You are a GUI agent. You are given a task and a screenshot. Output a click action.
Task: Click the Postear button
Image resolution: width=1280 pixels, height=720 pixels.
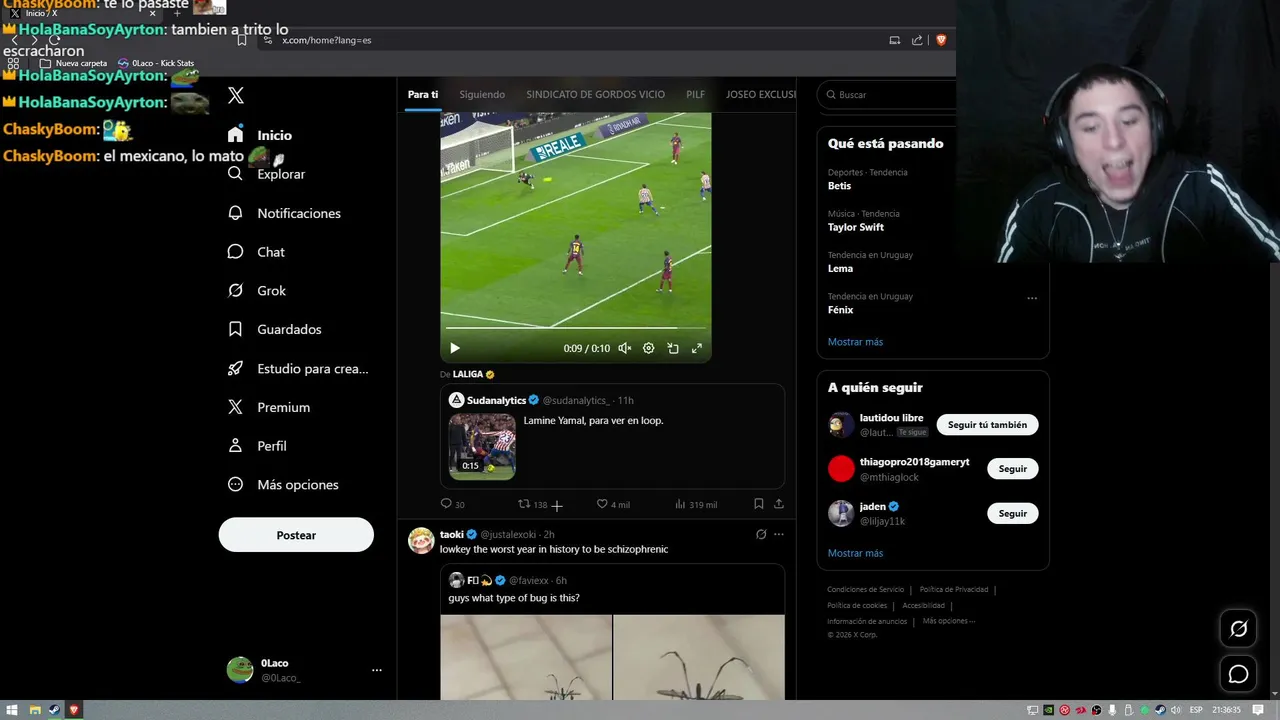tap(296, 535)
